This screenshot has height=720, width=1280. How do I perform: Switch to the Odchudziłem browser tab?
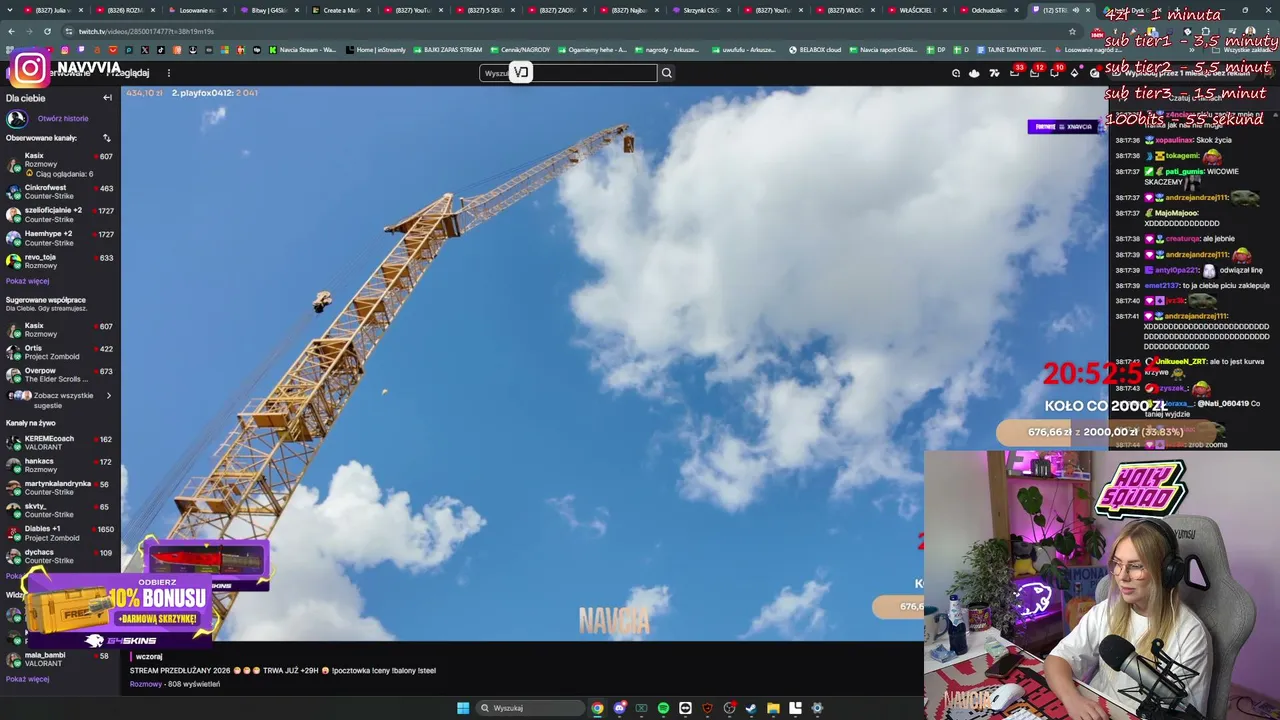[989, 10]
